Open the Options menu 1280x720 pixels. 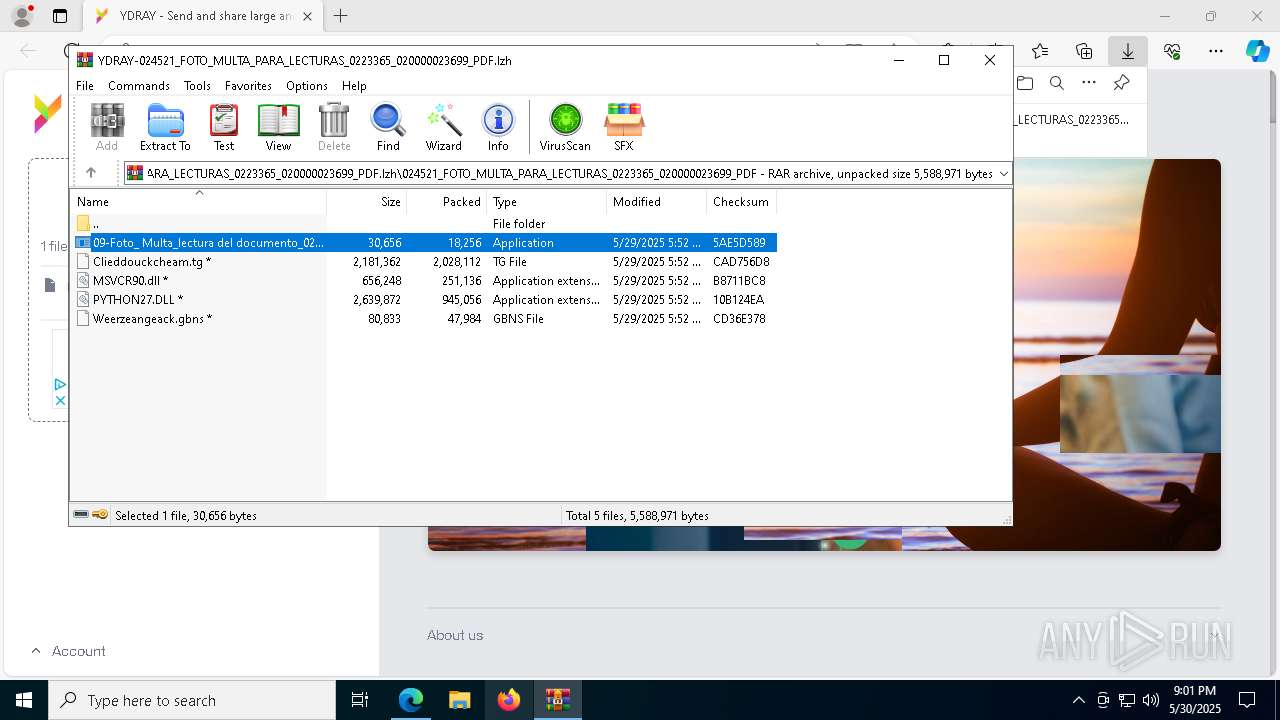(x=307, y=86)
